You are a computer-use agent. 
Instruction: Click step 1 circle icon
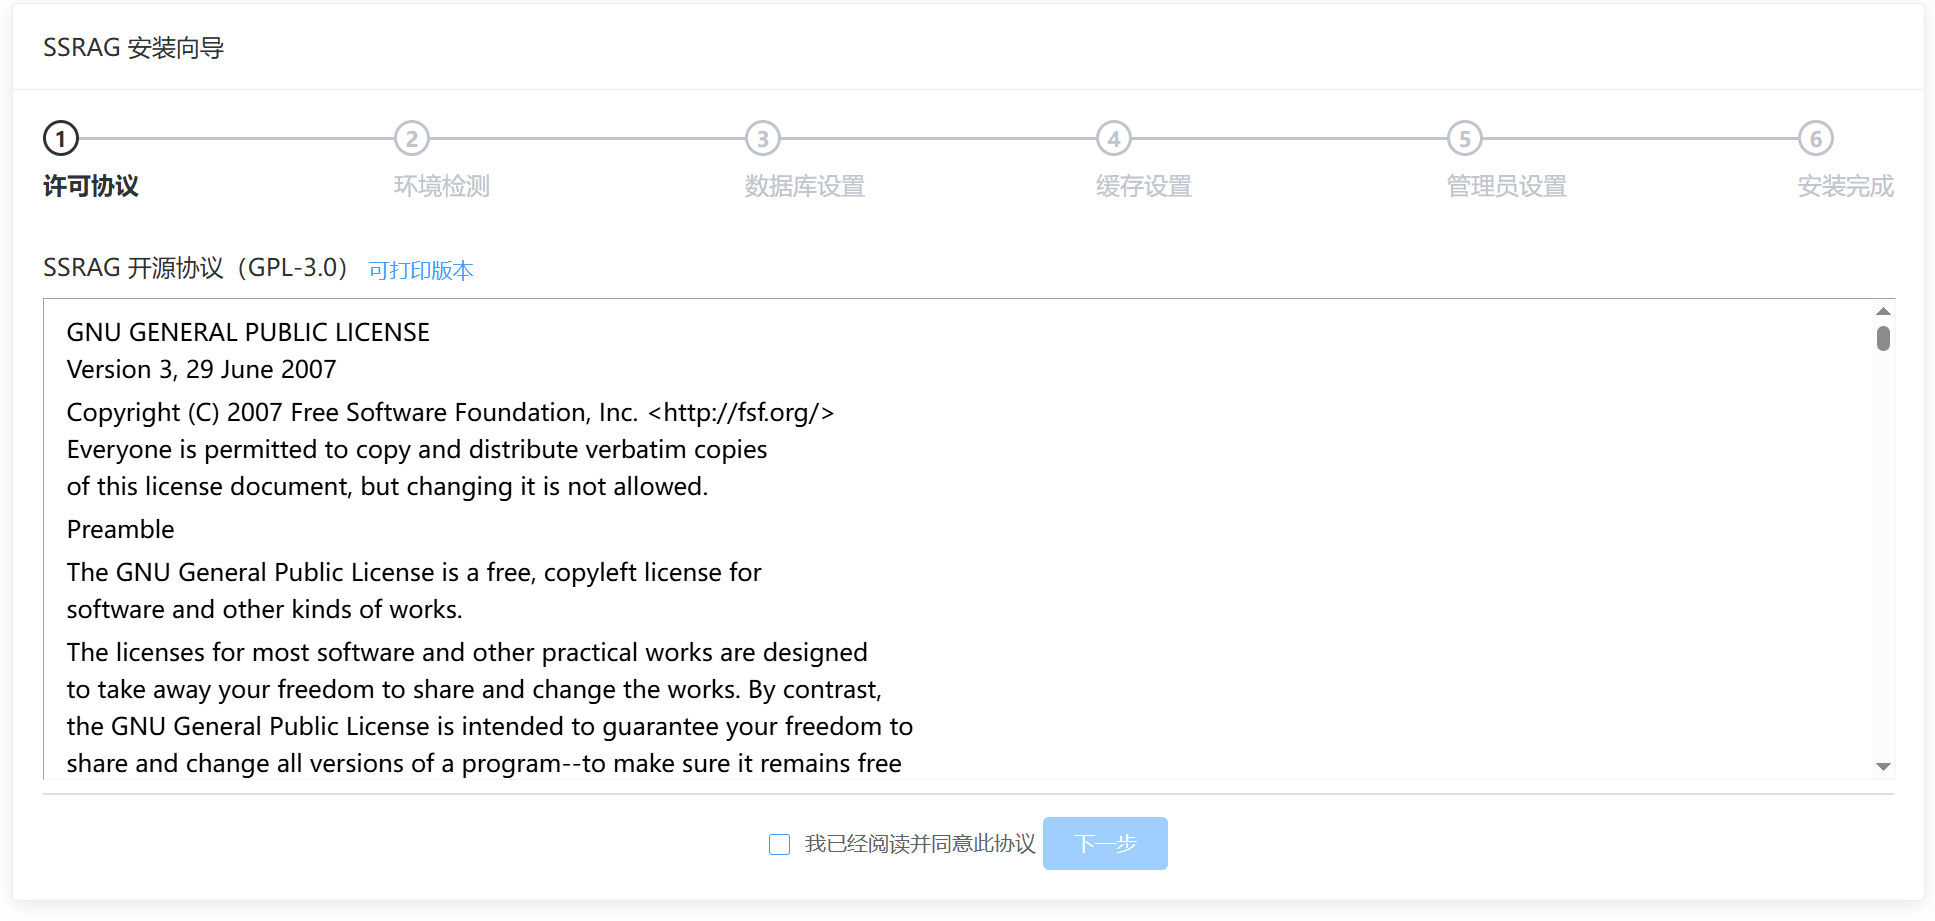tap(61, 139)
